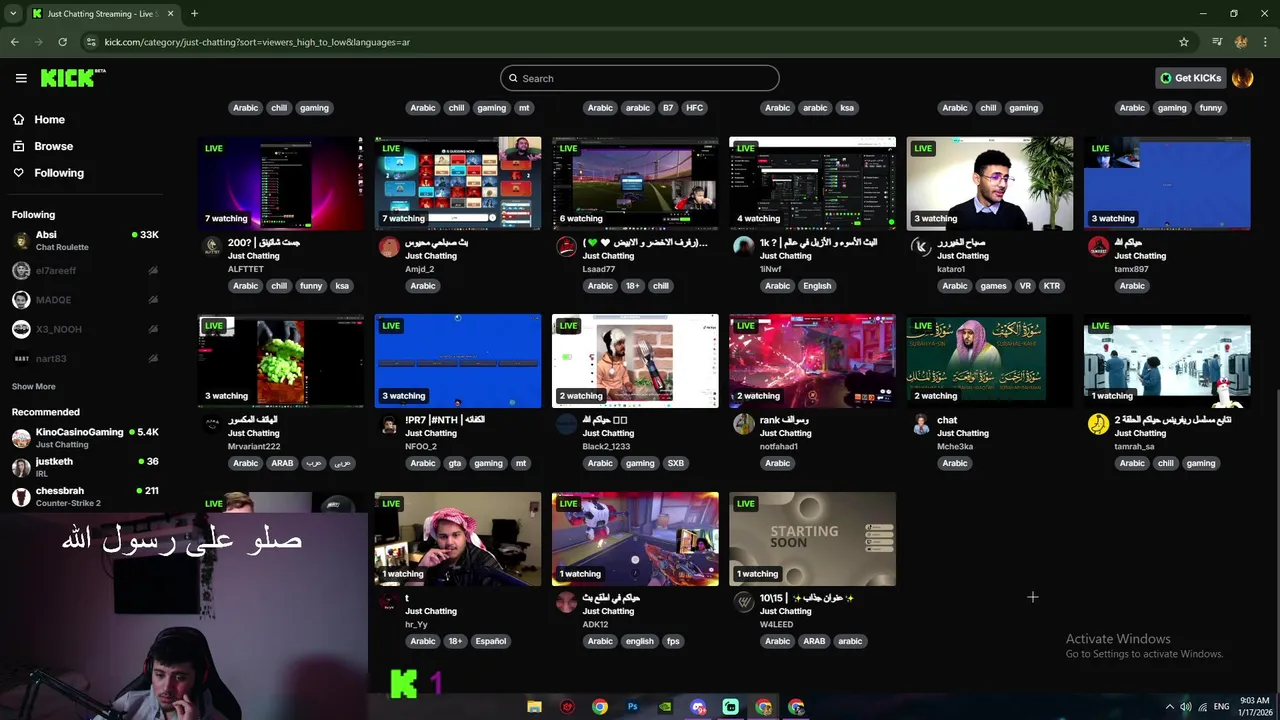Viewport: 1280px width, 720px height.
Task: Open Mrvariant222 stream thumbnail
Action: [281, 361]
